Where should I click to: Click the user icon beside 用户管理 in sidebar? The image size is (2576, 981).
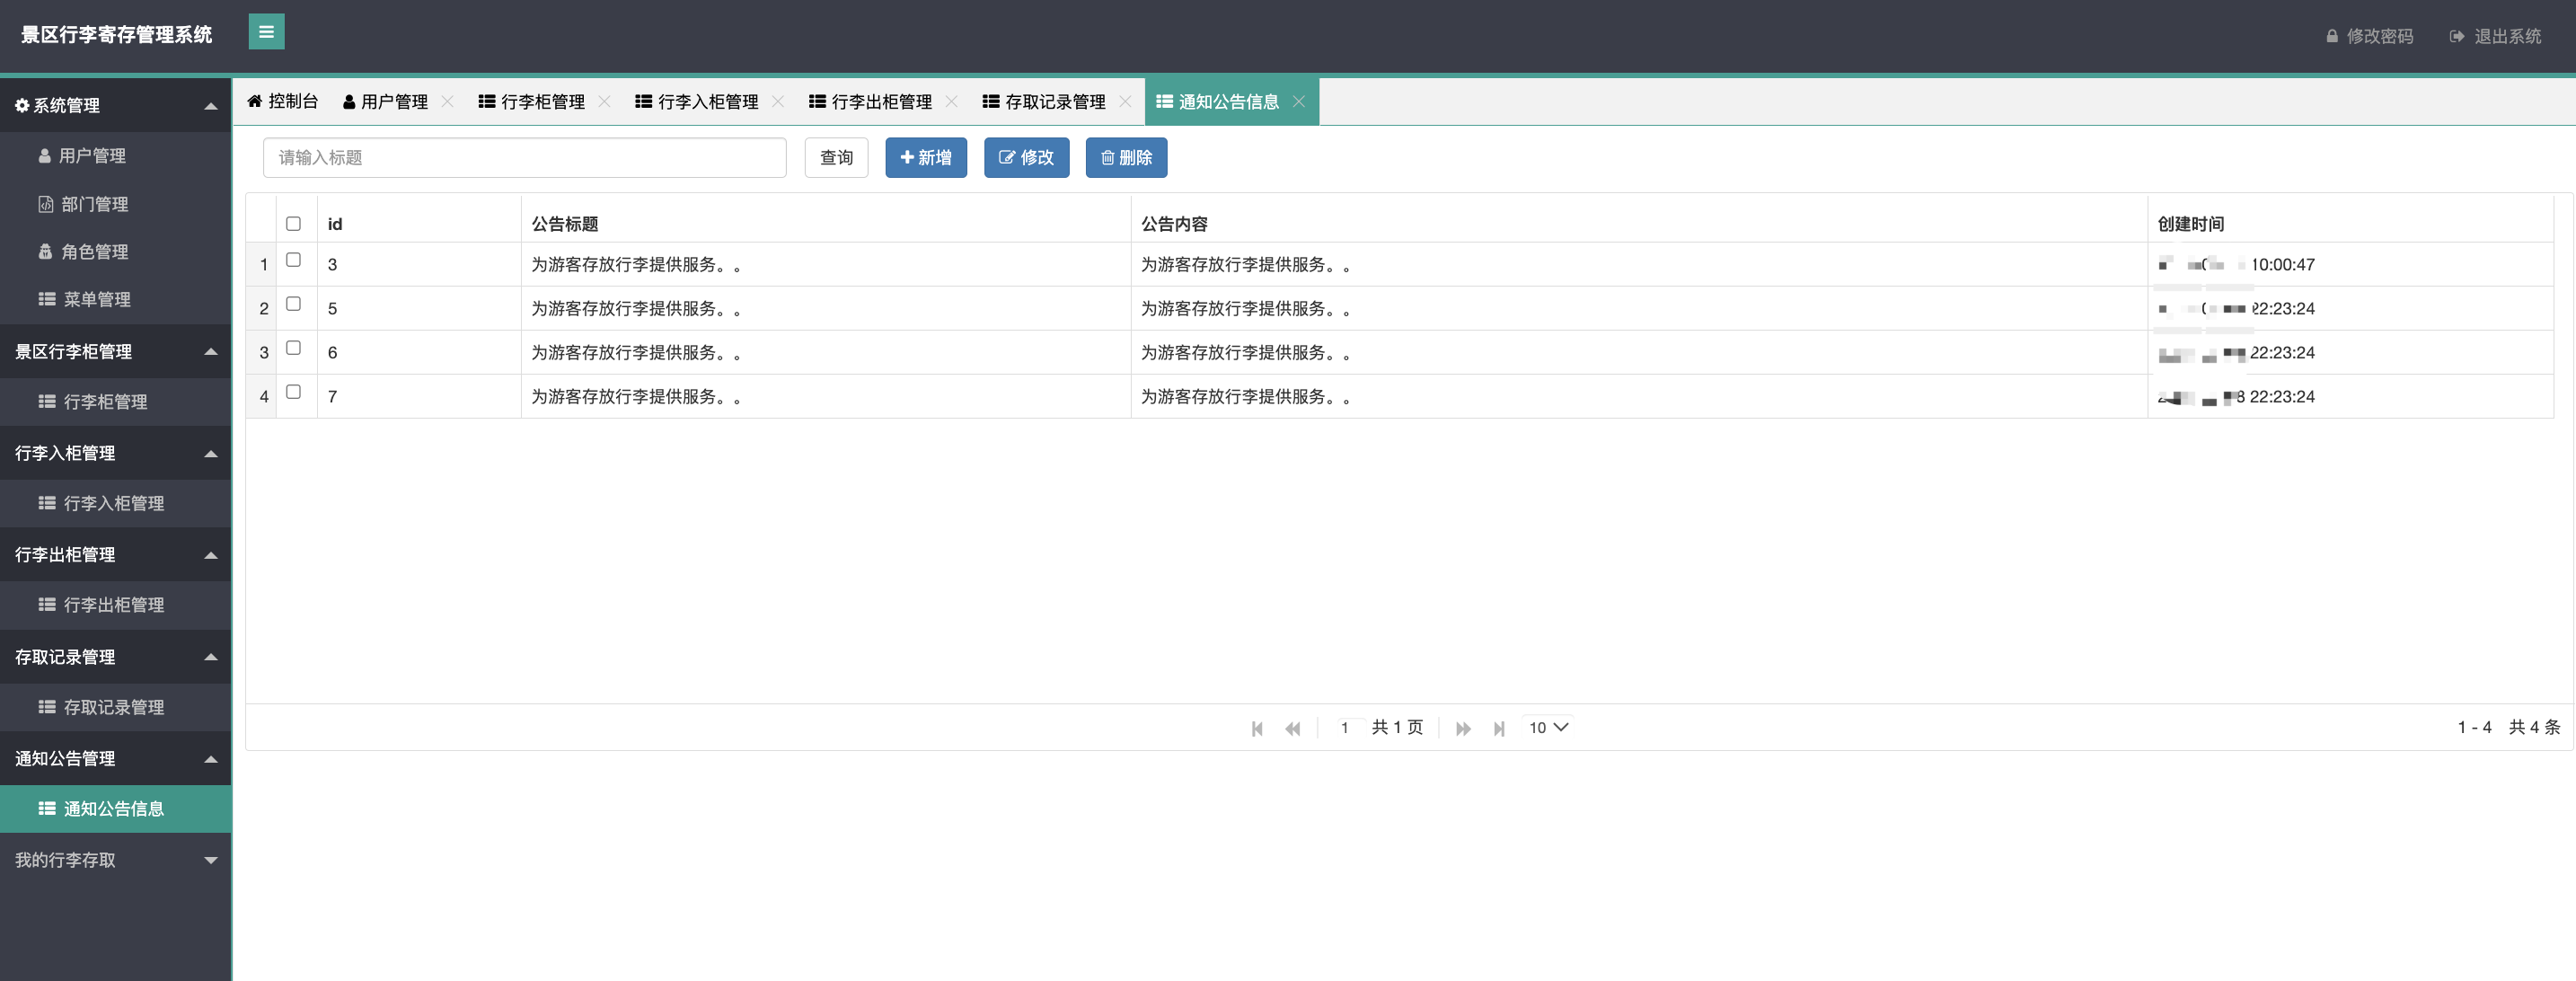pyautogui.click(x=45, y=156)
